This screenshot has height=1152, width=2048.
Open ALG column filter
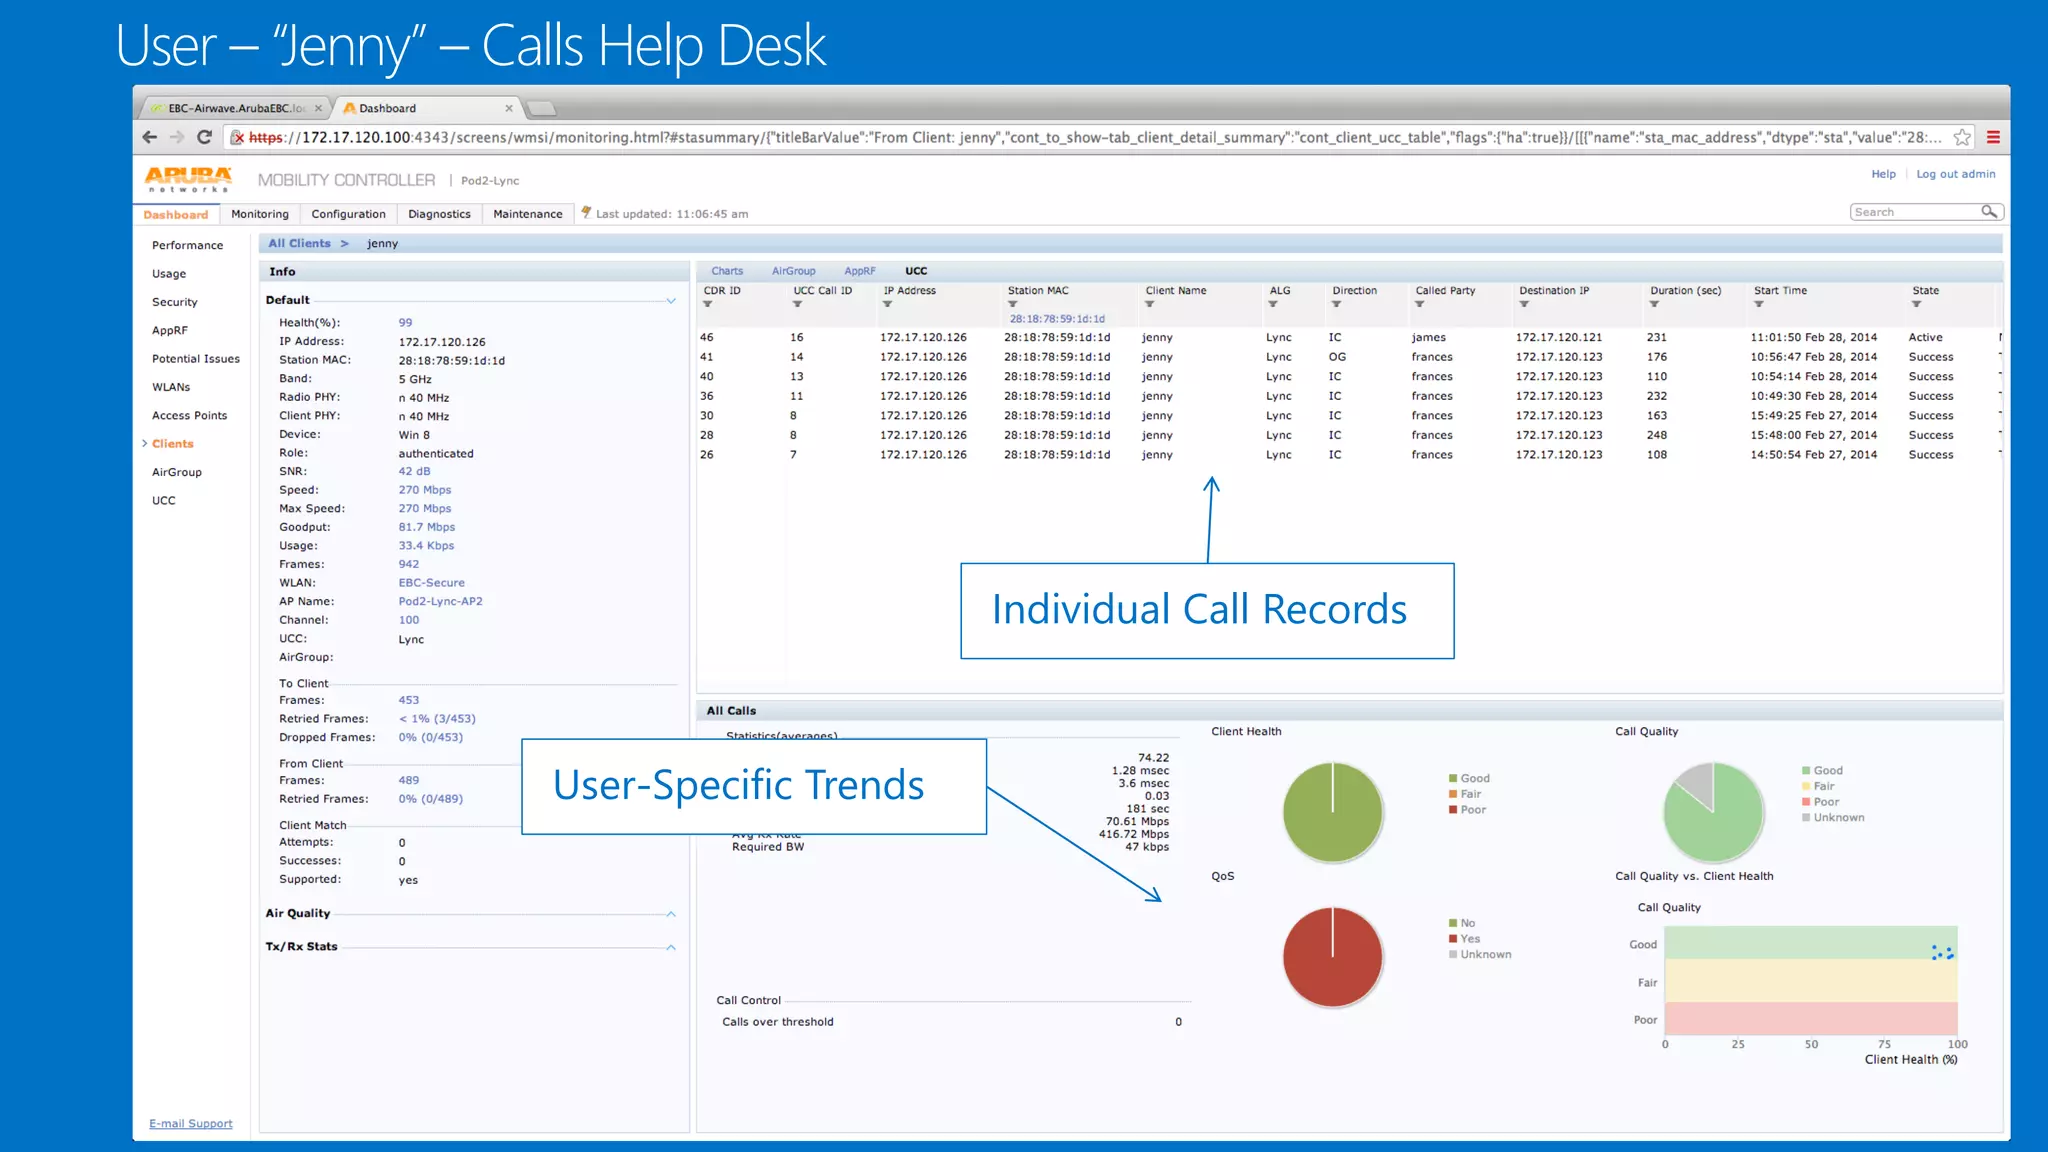[x=1273, y=304]
